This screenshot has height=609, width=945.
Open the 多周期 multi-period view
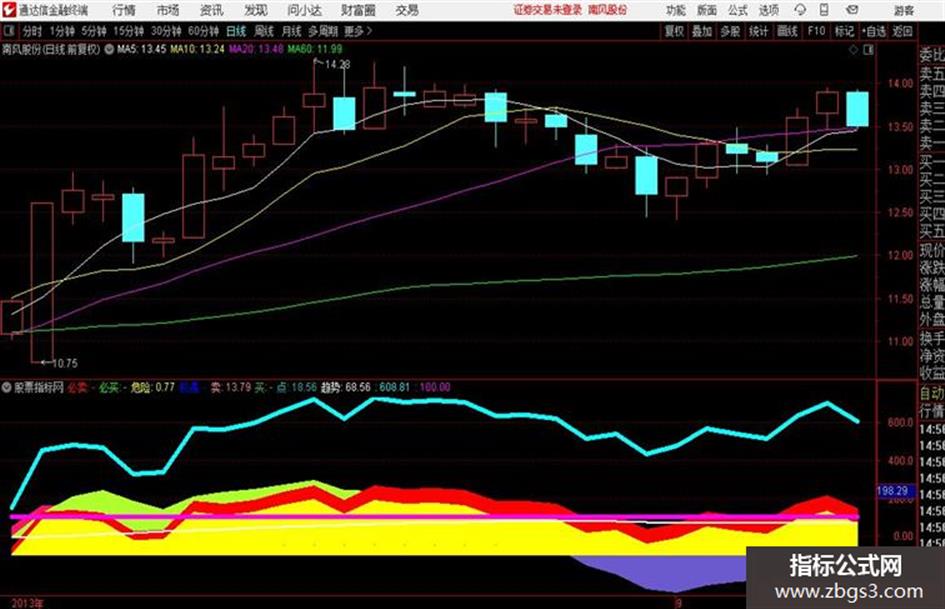click(x=323, y=31)
